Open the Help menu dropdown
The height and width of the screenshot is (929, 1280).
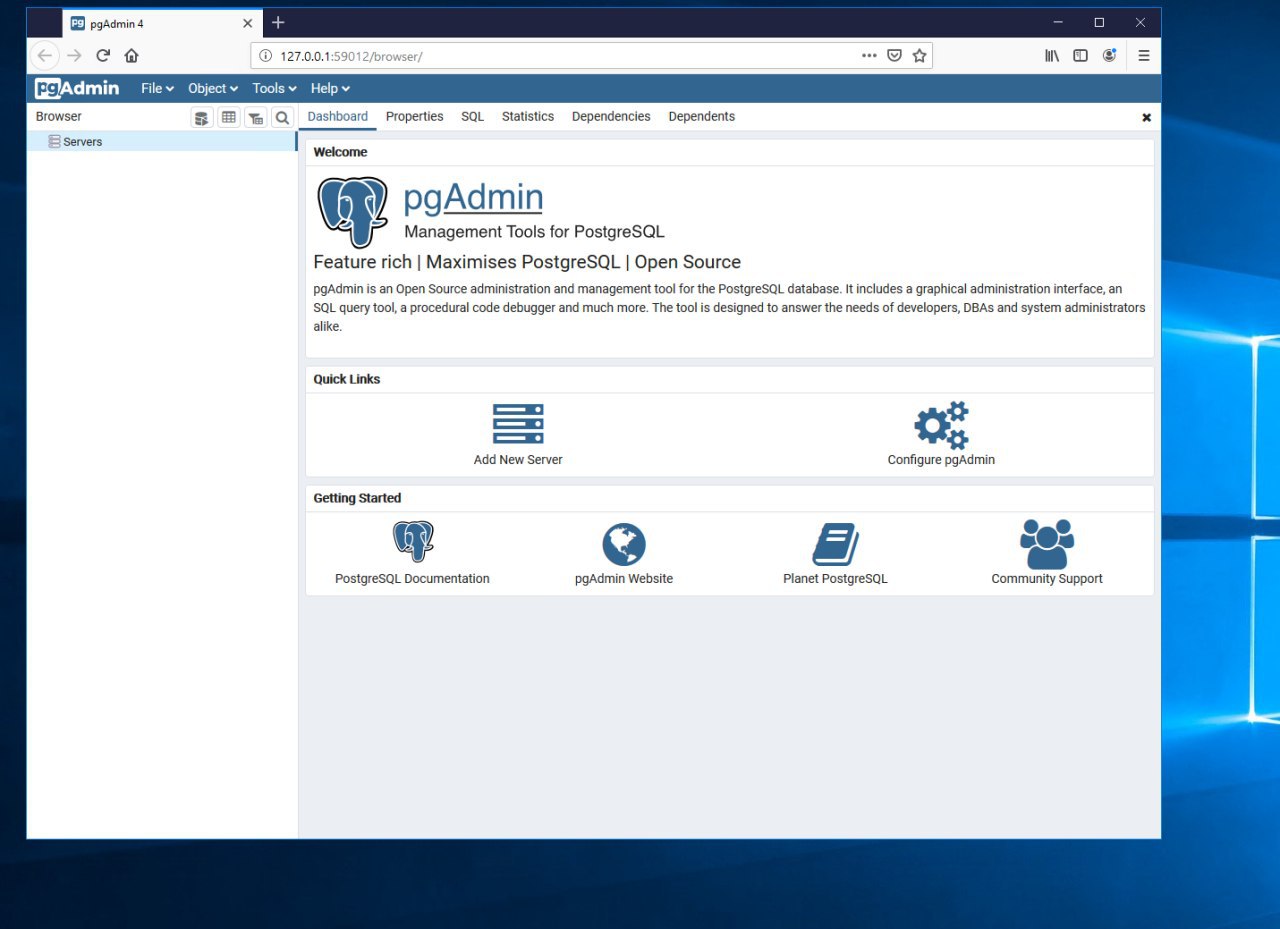330,88
